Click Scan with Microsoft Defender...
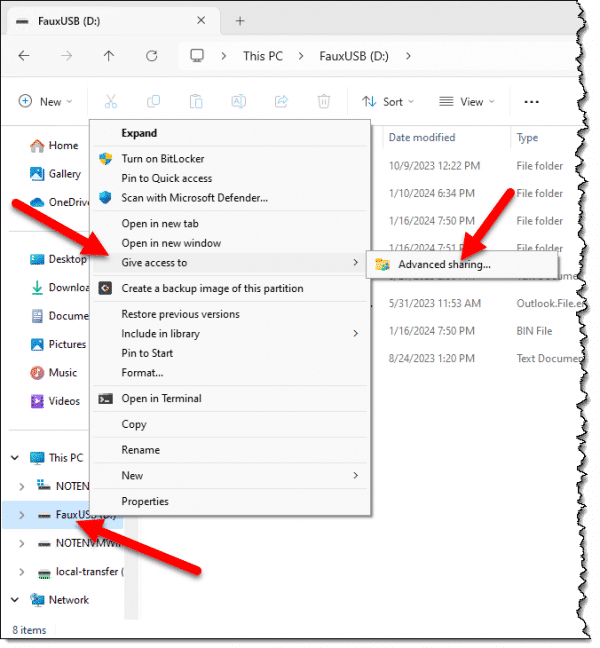The height and width of the screenshot is (648, 600). pyautogui.click(x=194, y=198)
